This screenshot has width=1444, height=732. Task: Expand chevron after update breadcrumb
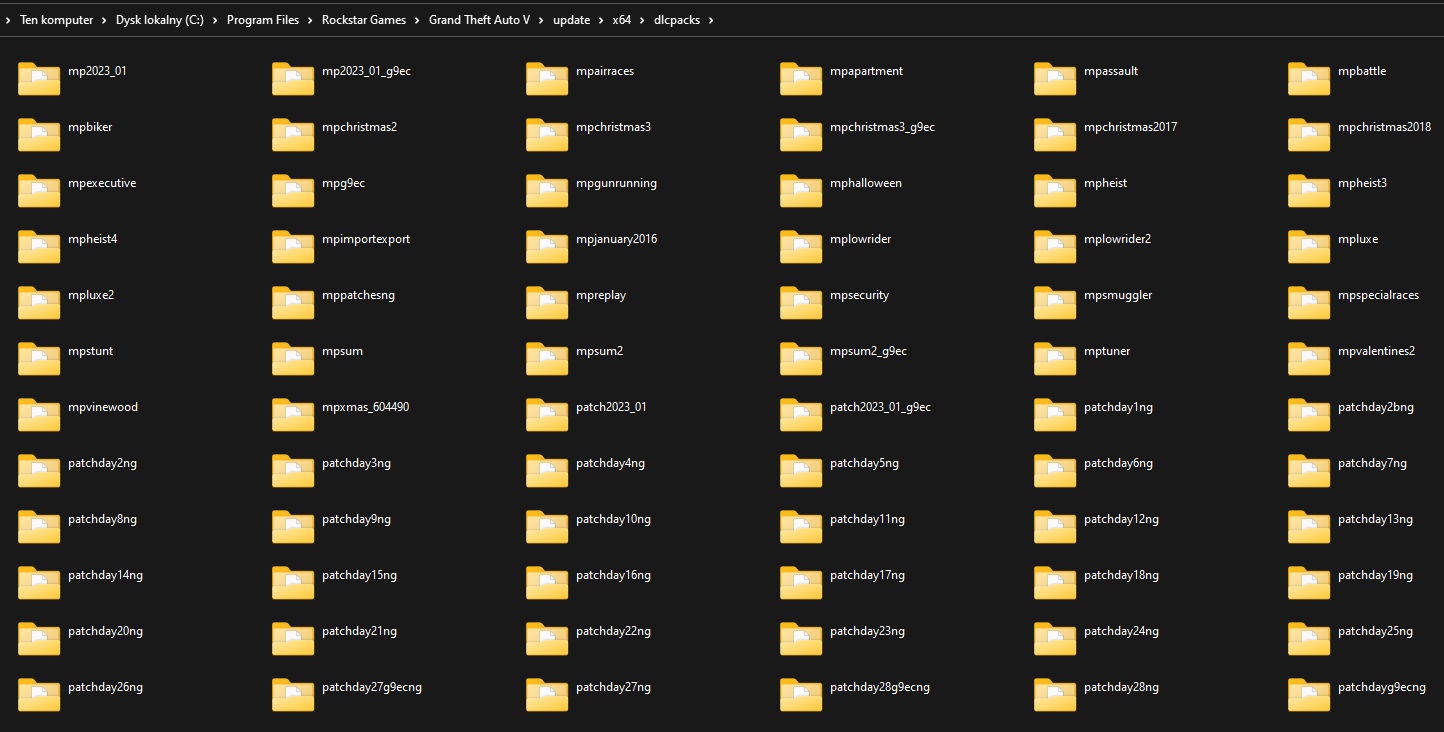pos(601,20)
